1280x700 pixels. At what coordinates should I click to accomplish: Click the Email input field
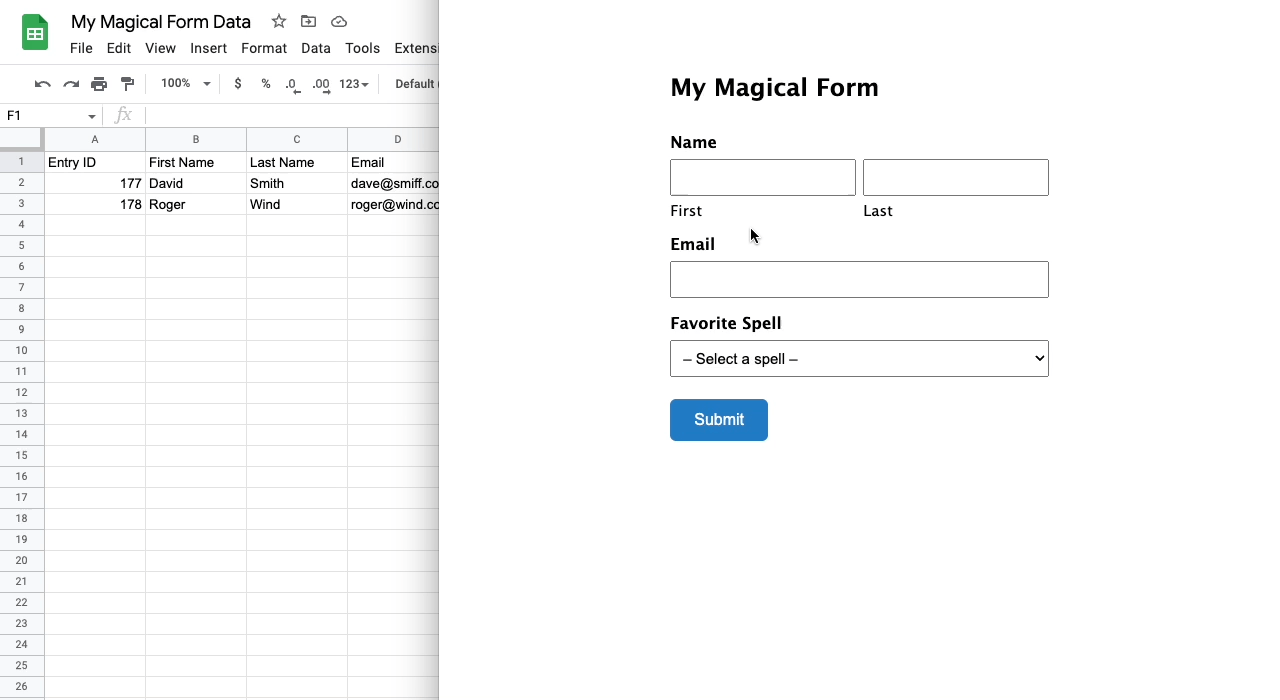859,280
